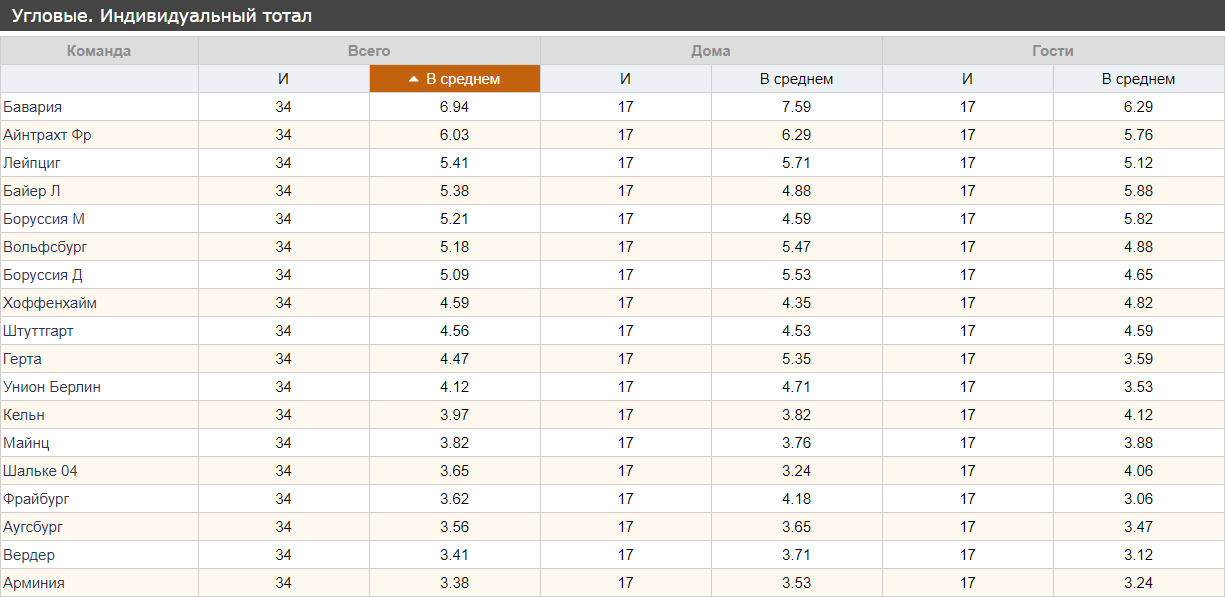This screenshot has height=597, width=1225.
Task: Select Бавария's away average 6.29
Action: (x=1139, y=107)
